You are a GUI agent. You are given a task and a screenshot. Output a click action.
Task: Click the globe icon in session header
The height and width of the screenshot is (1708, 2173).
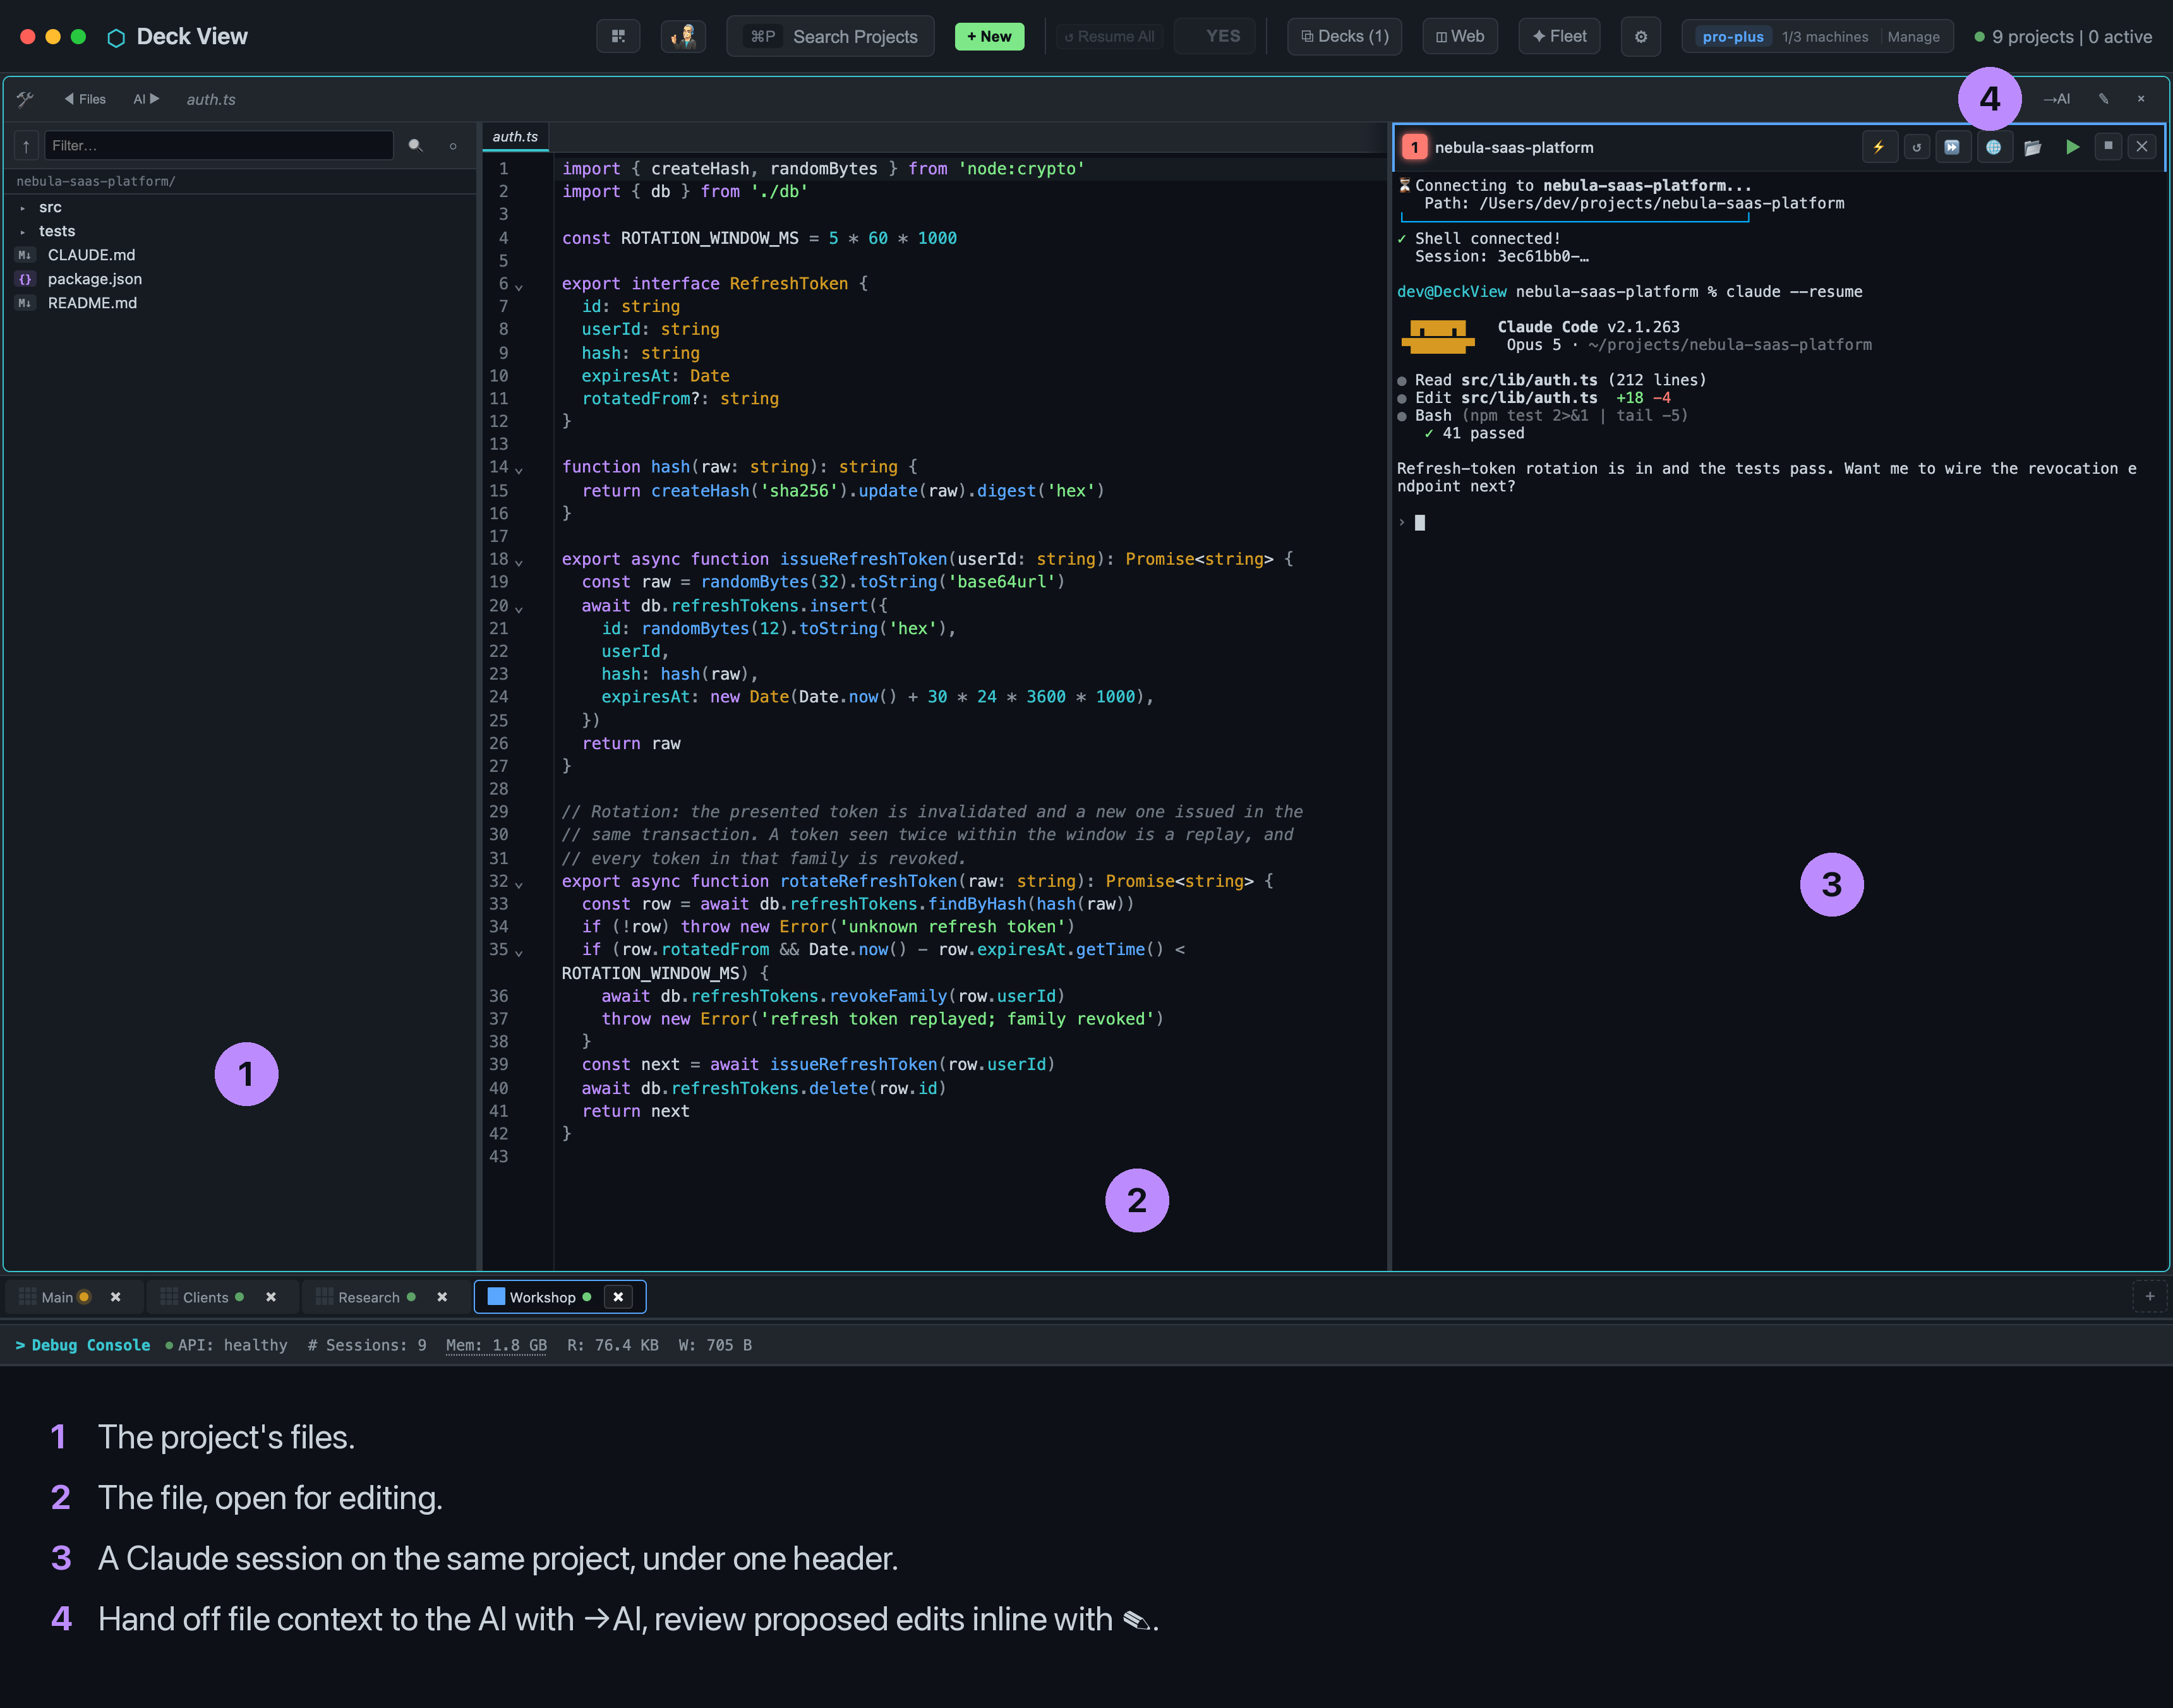pos(1993,147)
